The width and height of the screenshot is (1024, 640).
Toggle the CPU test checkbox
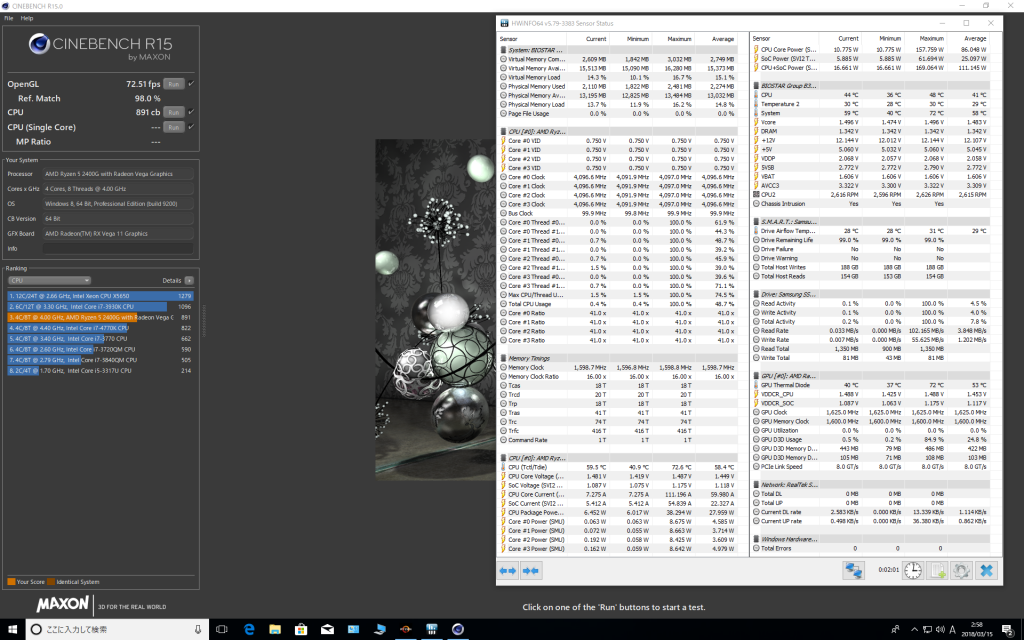[x=191, y=112]
